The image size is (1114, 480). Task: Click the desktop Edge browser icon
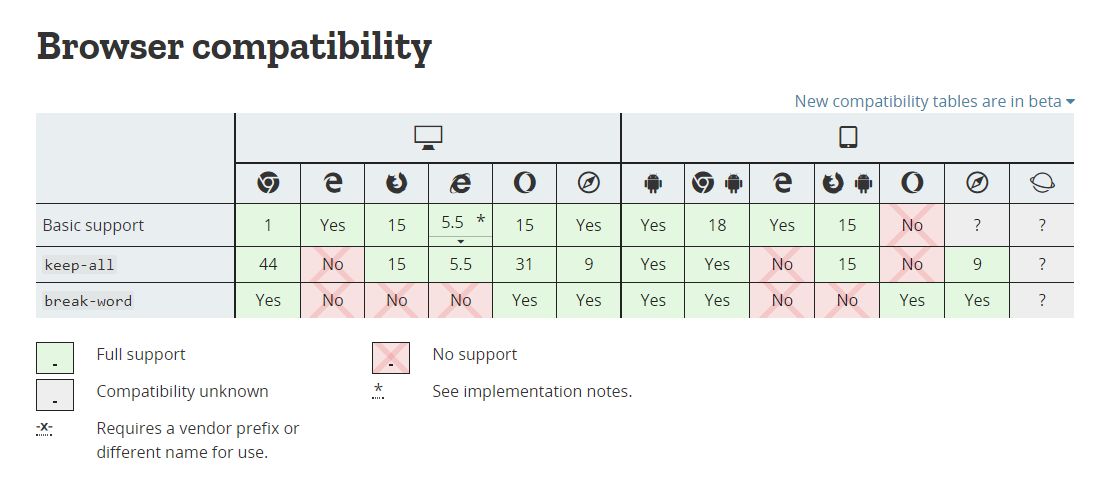332,184
